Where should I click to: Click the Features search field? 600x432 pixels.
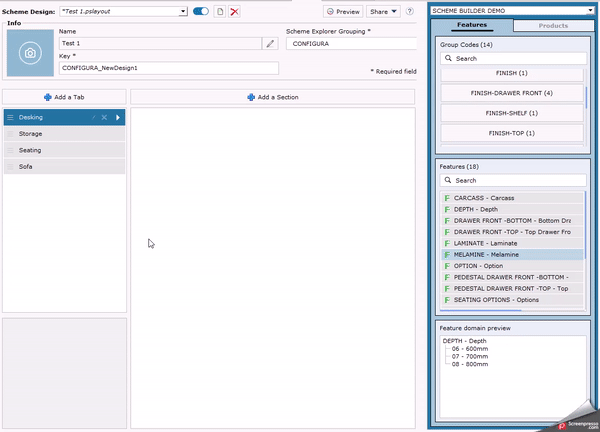click(x=513, y=180)
